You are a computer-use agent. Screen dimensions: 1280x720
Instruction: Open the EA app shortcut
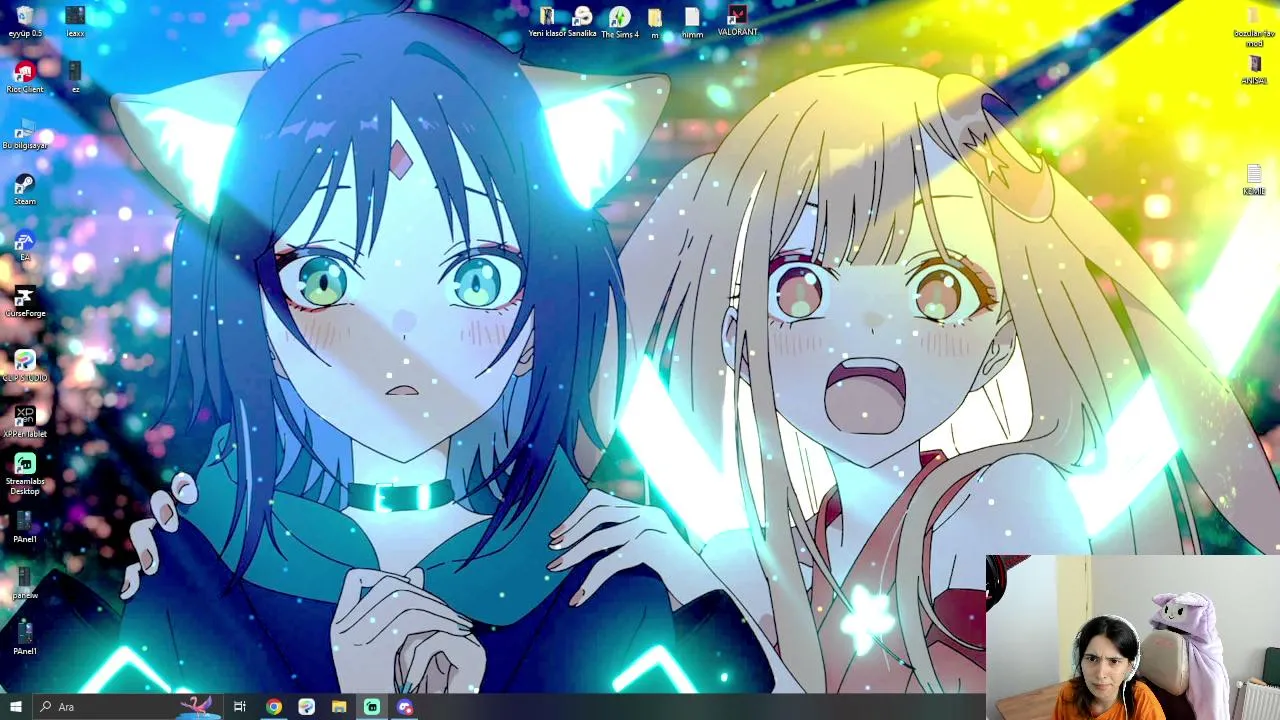point(25,245)
